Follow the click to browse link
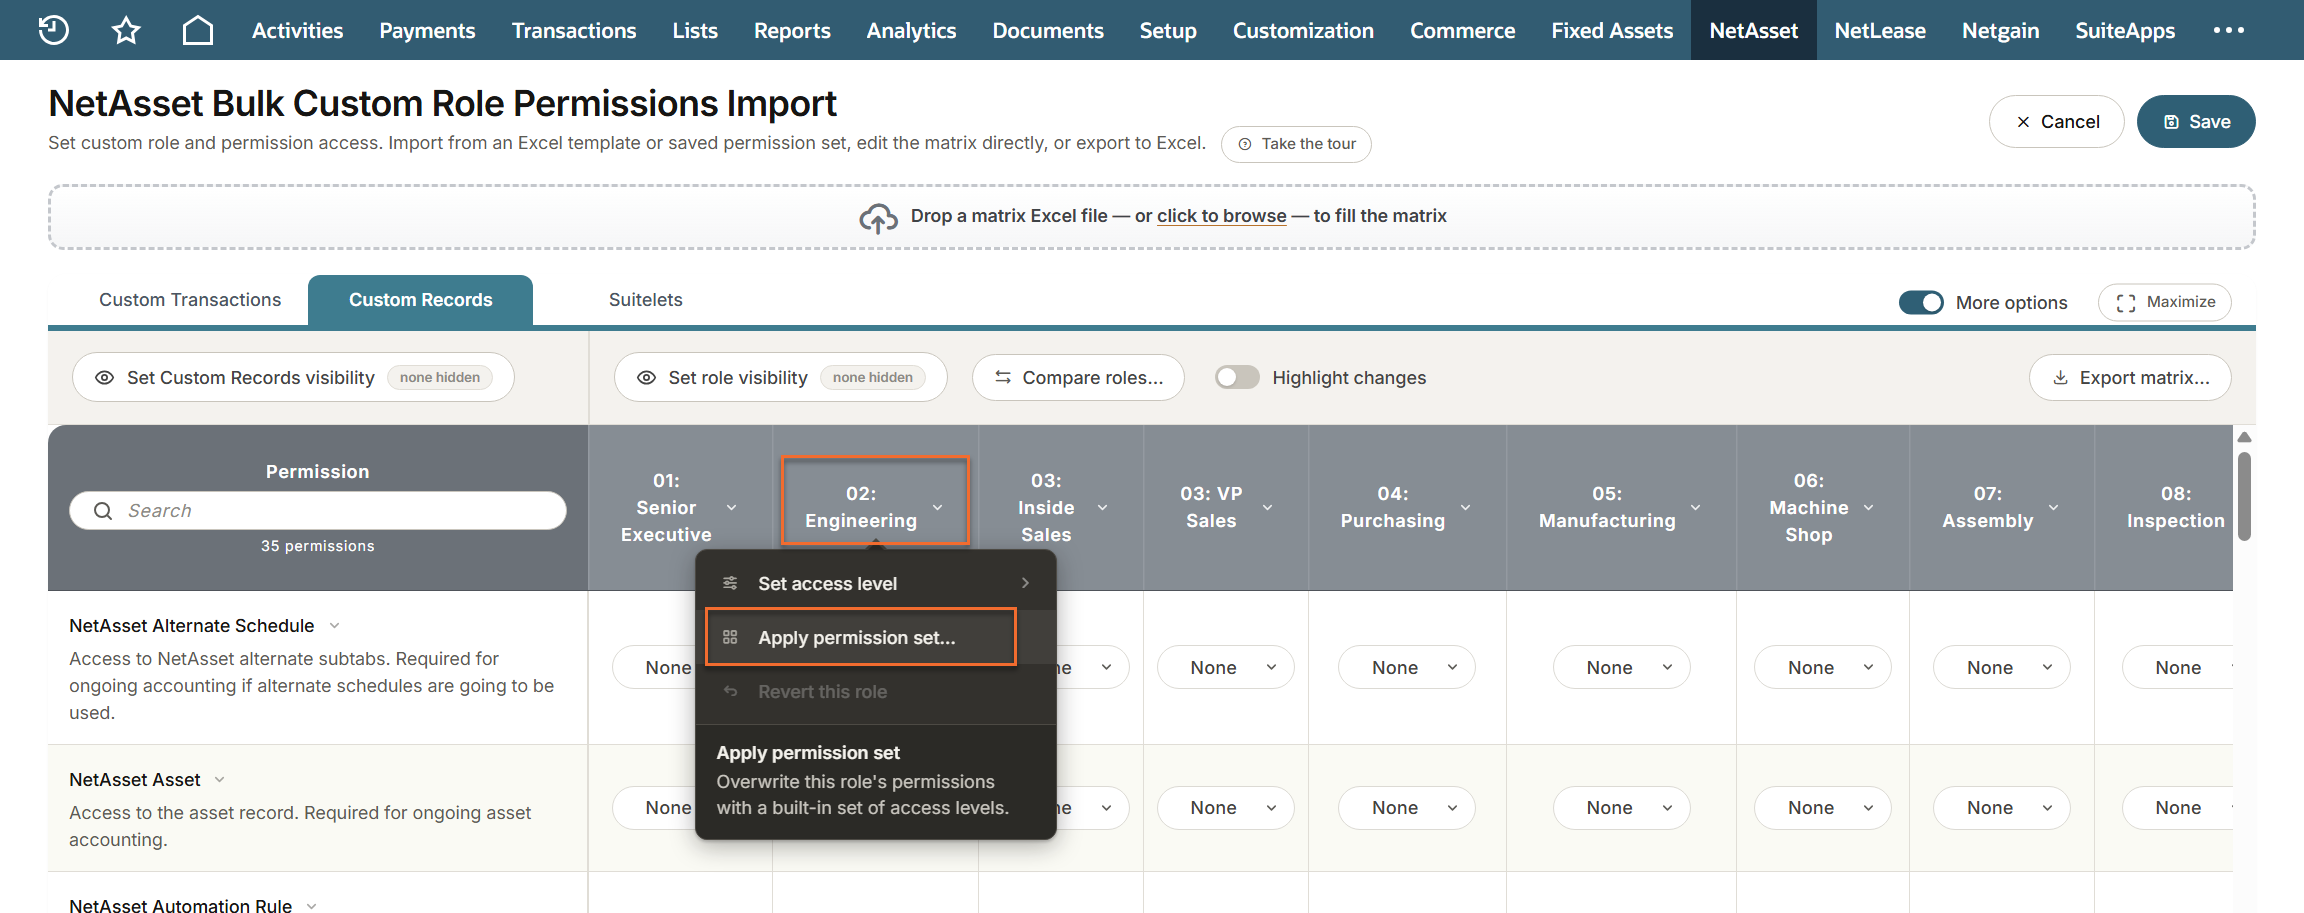 (x=1221, y=216)
